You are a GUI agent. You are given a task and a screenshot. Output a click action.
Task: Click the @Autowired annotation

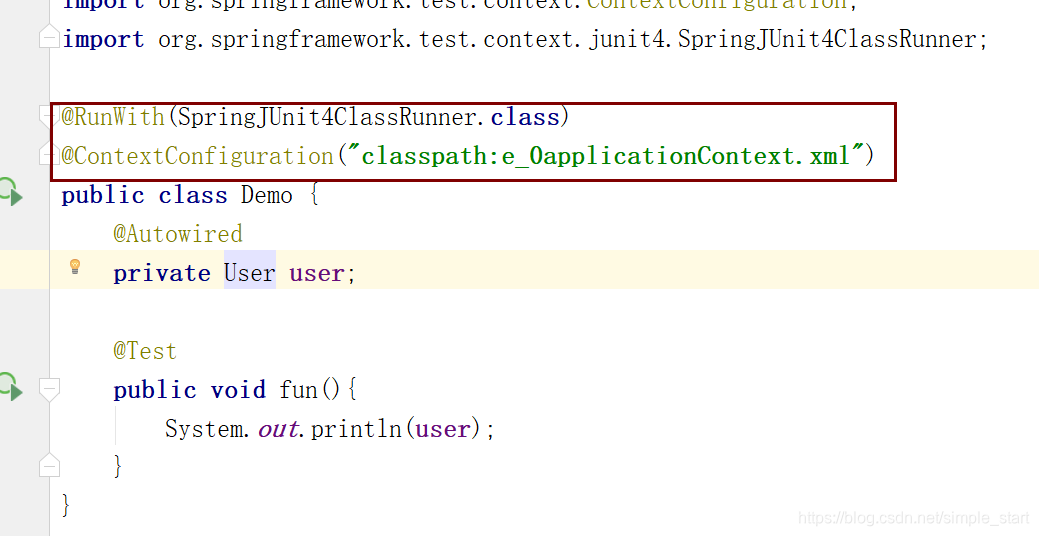[178, 234]
